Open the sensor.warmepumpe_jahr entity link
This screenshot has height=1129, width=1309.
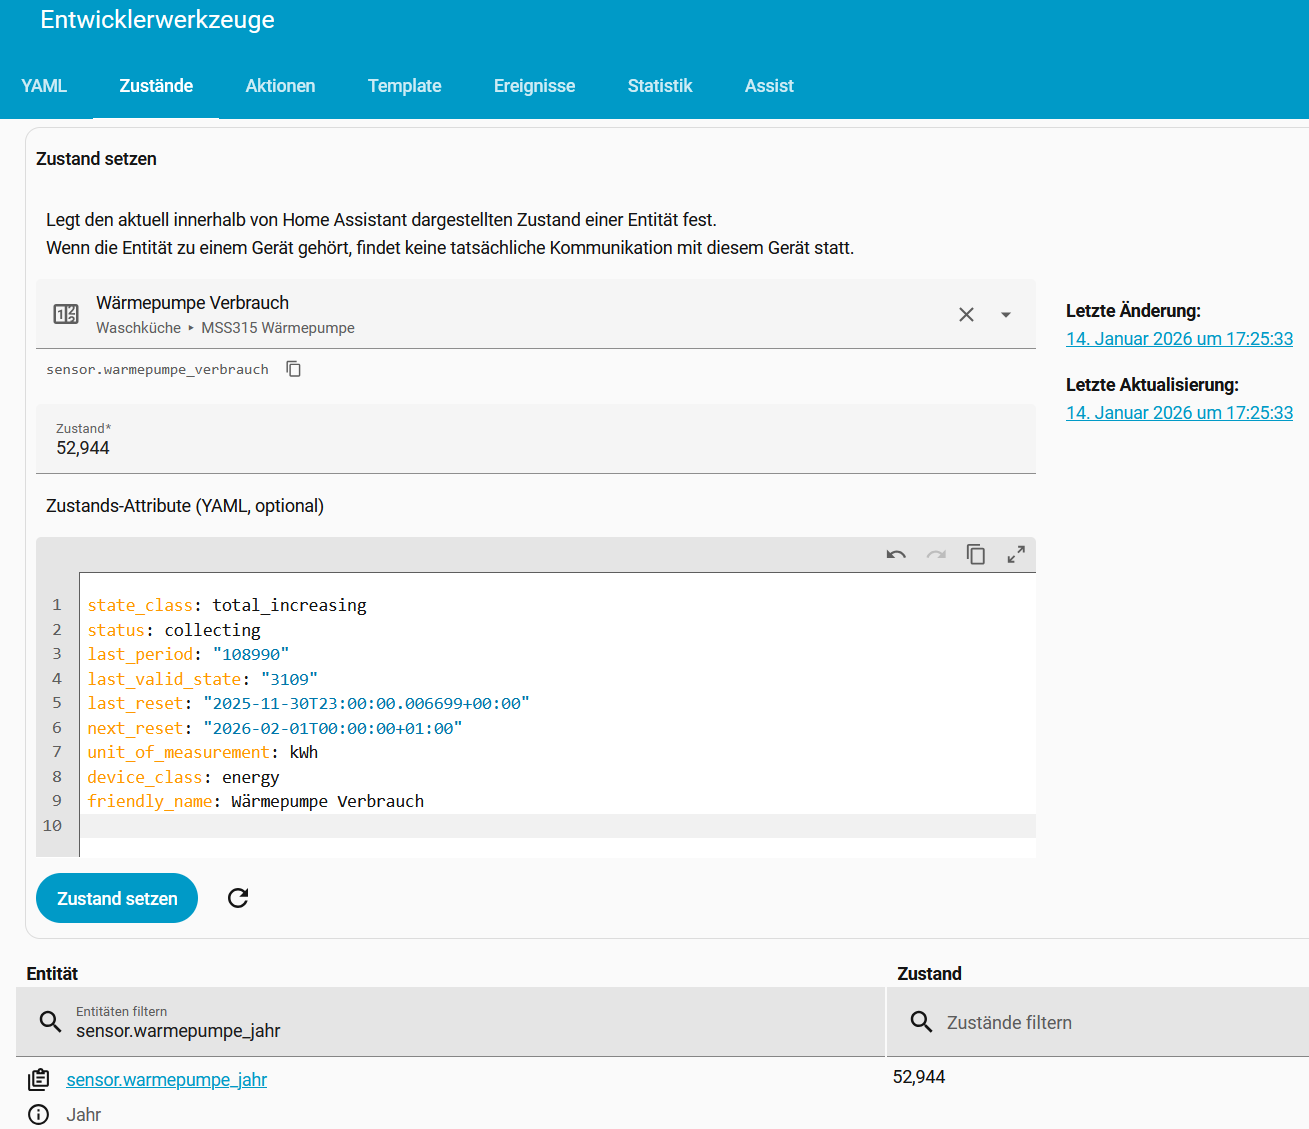166,1080
